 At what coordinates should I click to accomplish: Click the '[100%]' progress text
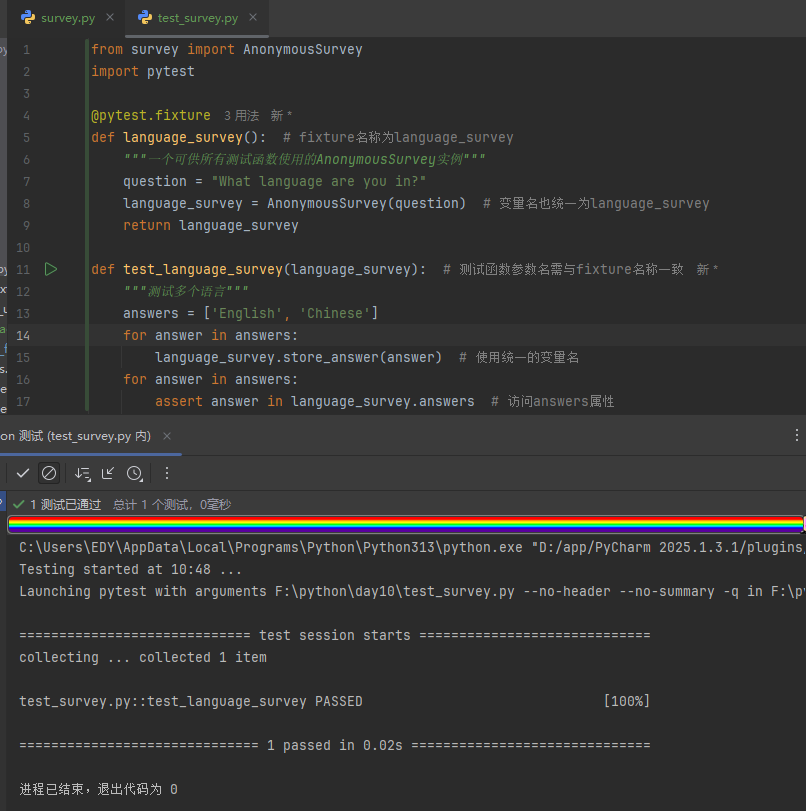[626, 701]
